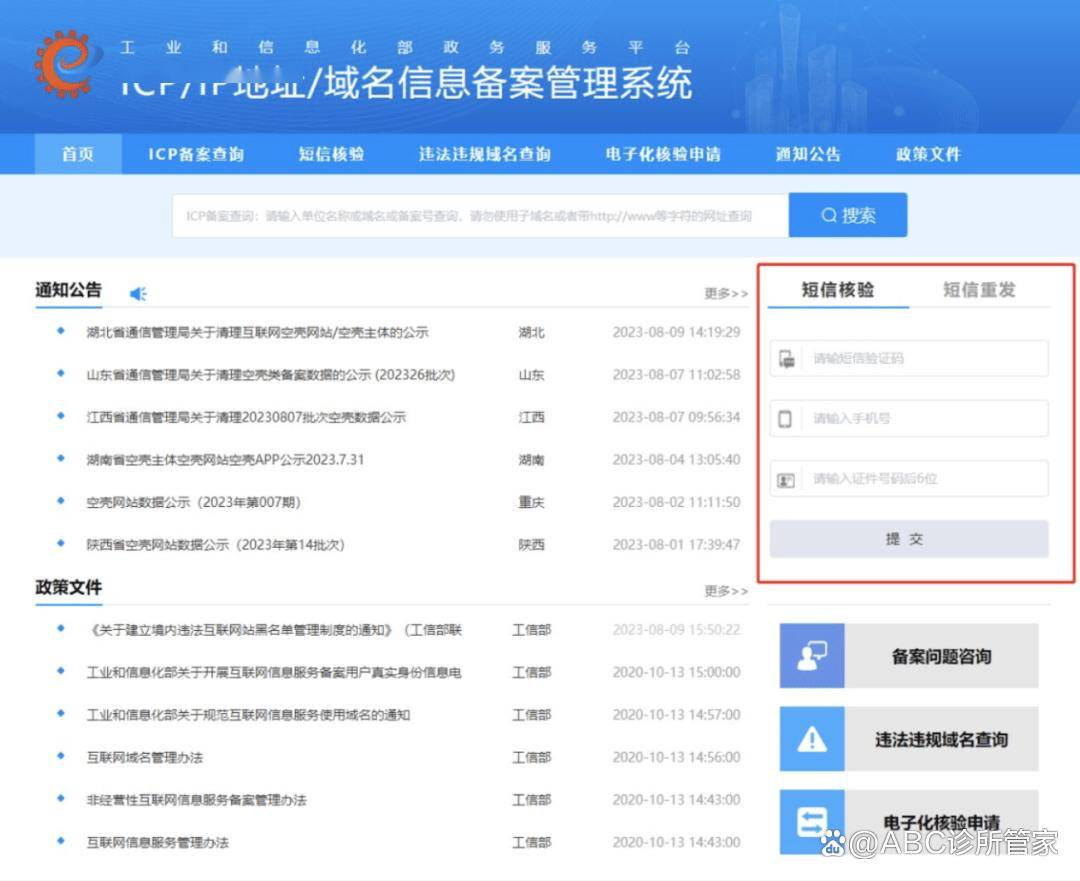Viewport: 1080px width, 881px height.
Task: Open the 湖北省通信管理局 空壳网站 notice
Action: [x=257, y=333]
